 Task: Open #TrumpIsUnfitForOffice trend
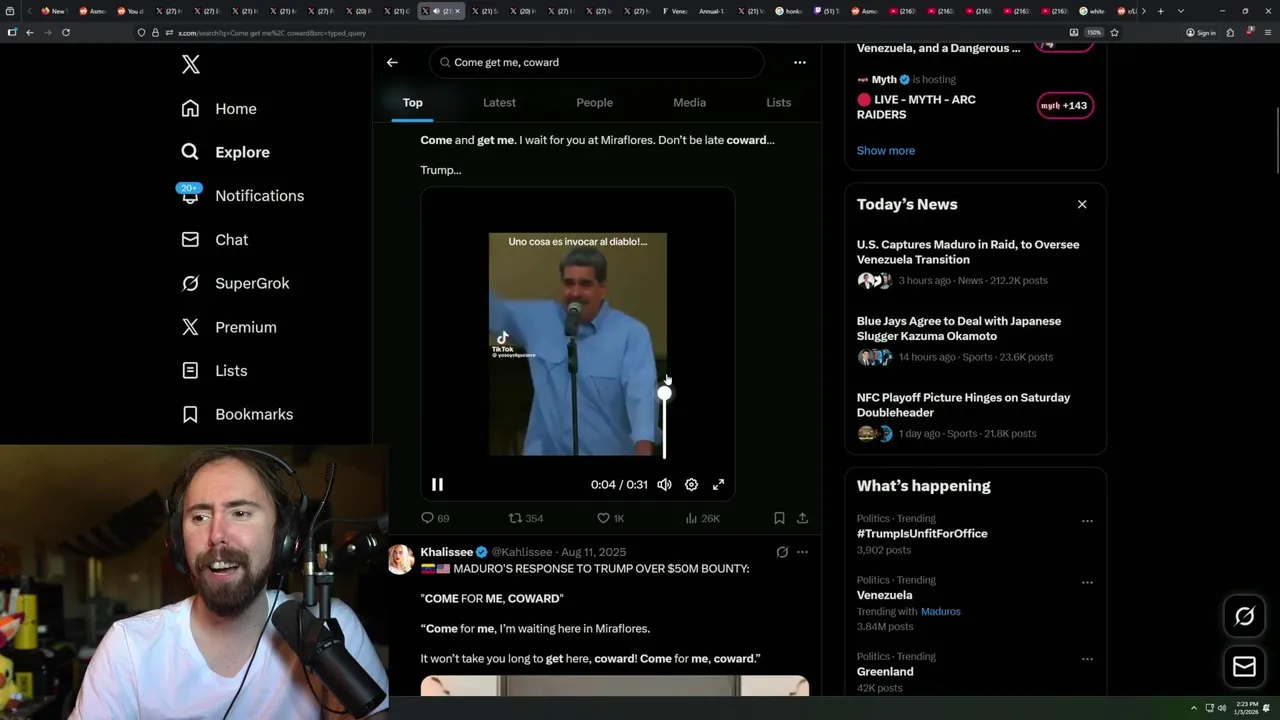[x=921, y=534]
